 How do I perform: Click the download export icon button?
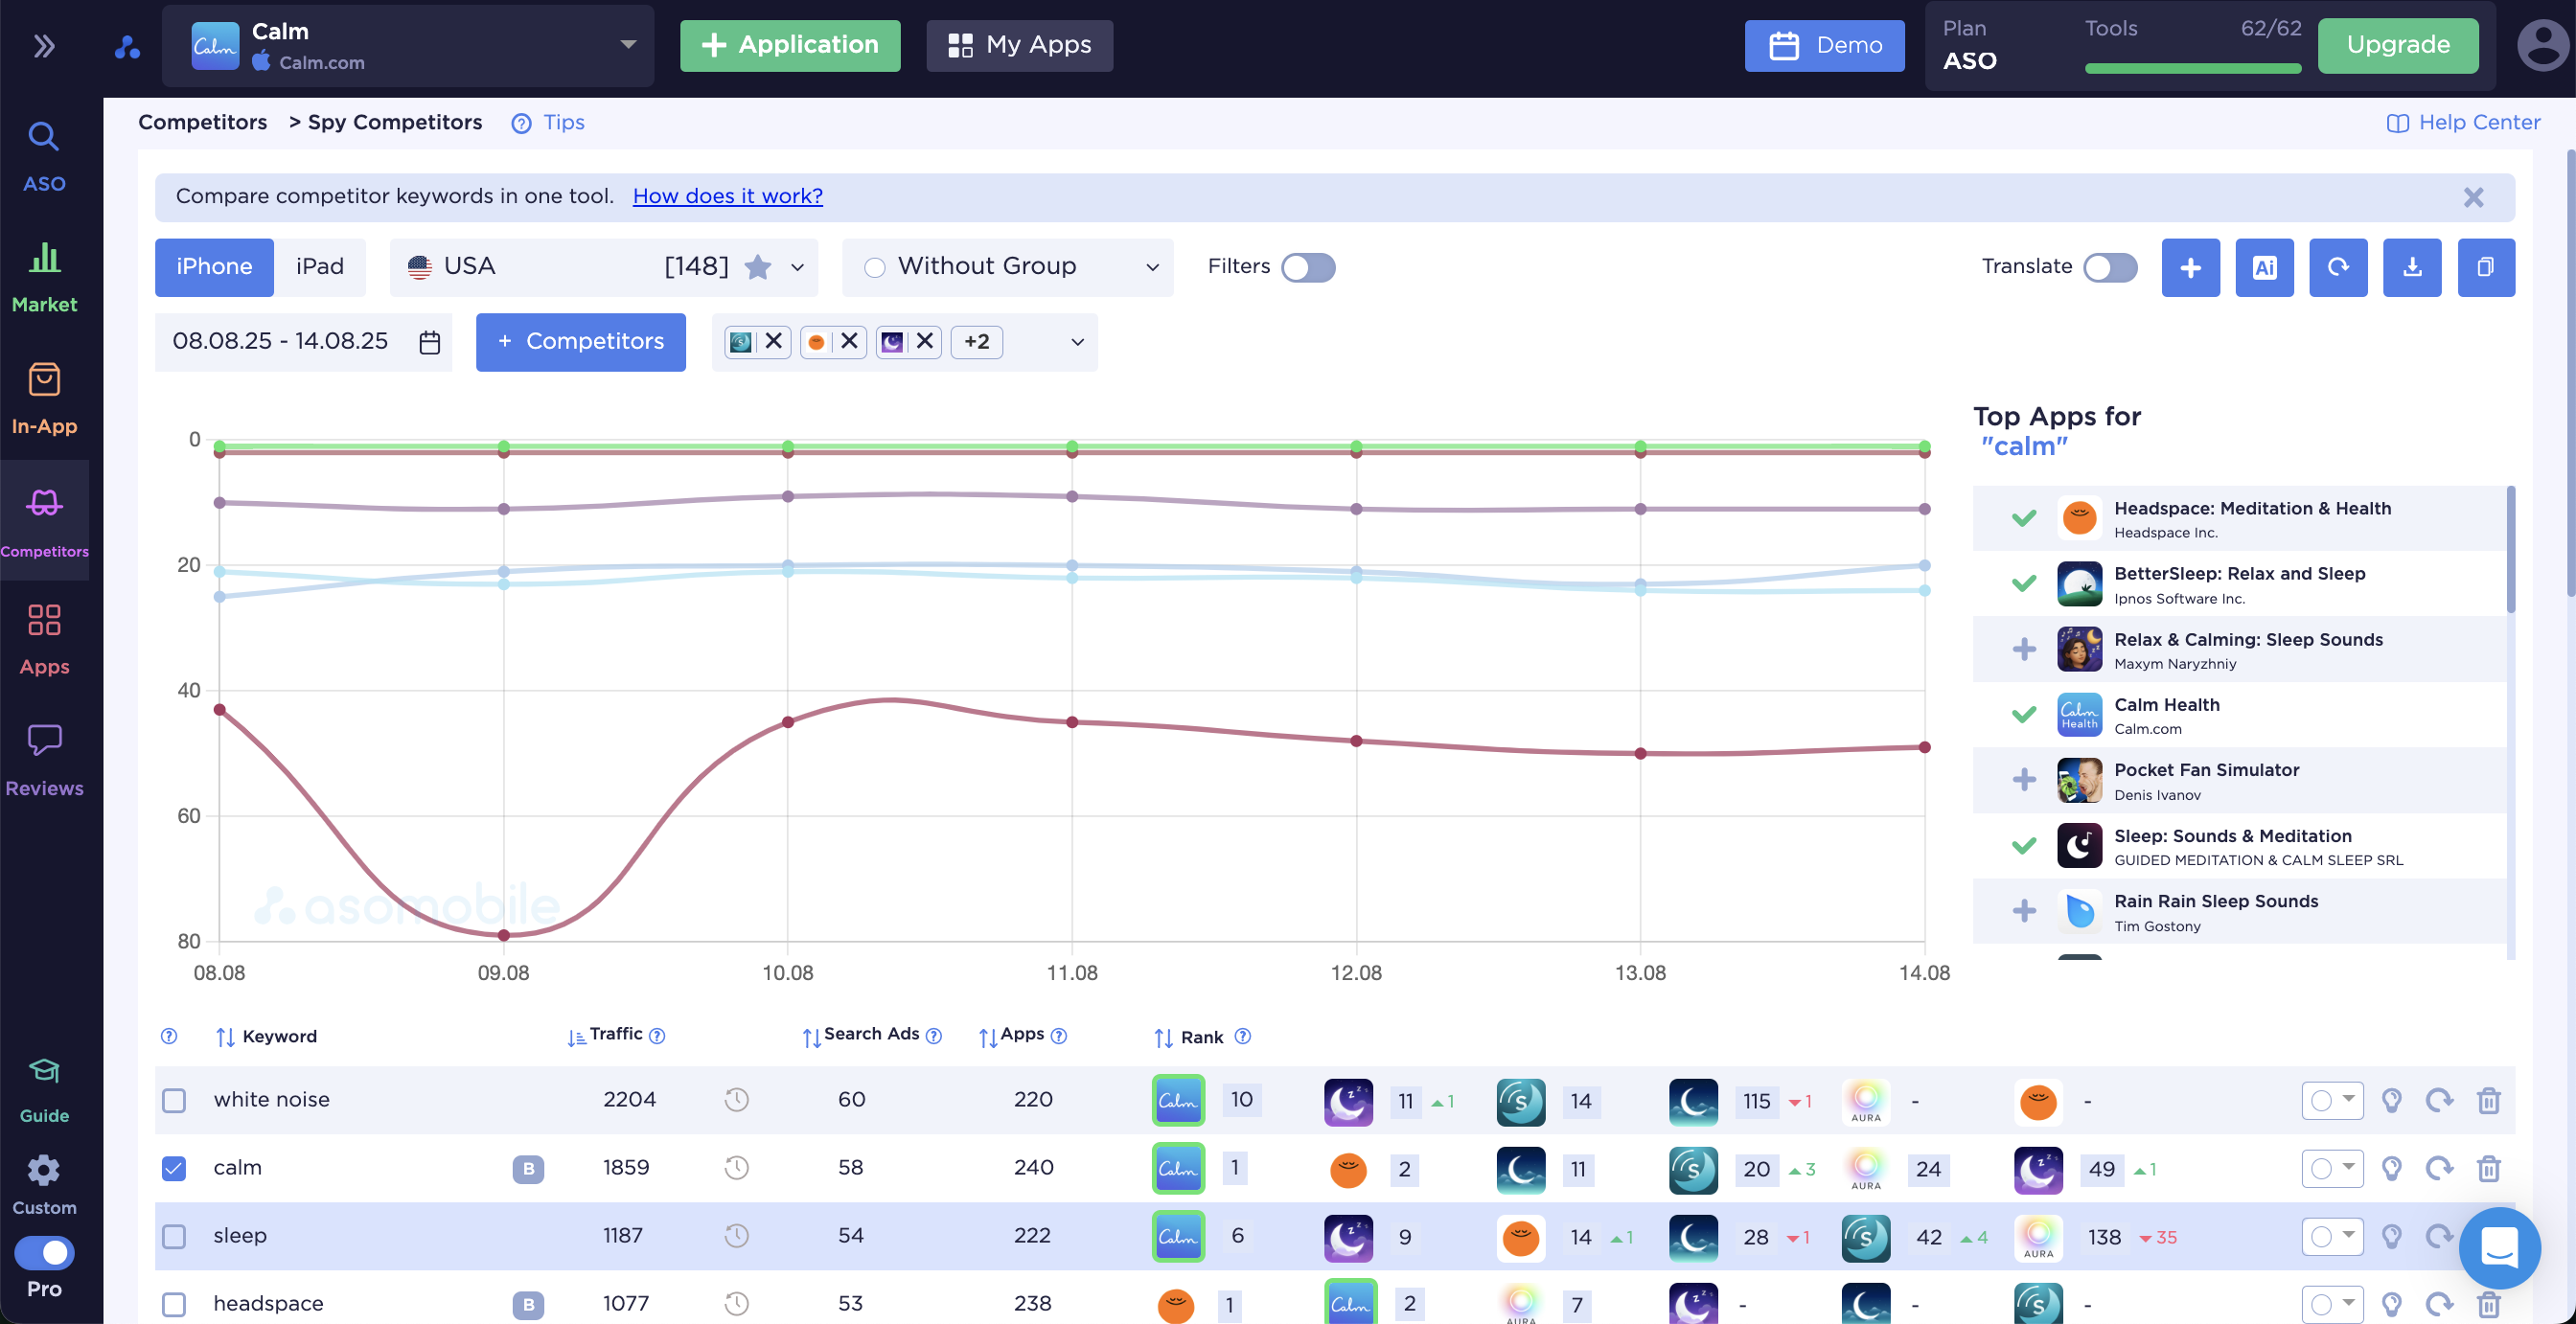point(2412,267)
